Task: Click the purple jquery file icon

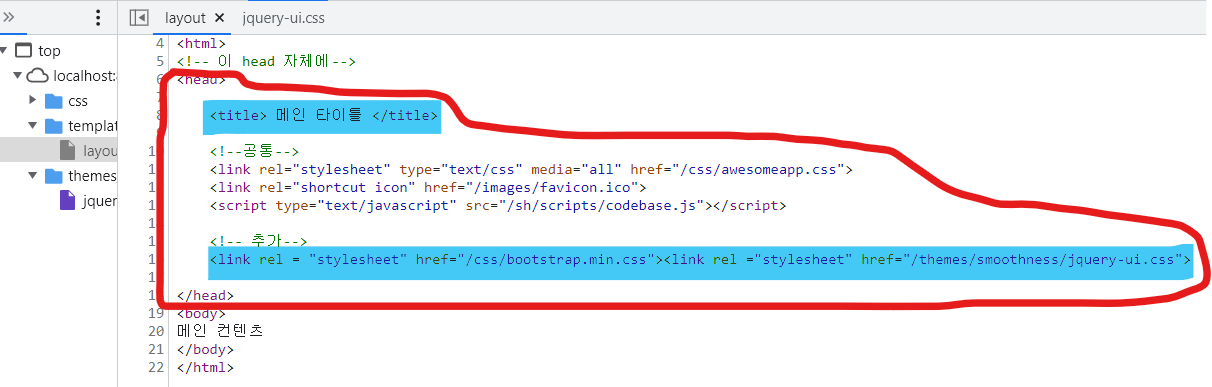Action: [67, 200]
